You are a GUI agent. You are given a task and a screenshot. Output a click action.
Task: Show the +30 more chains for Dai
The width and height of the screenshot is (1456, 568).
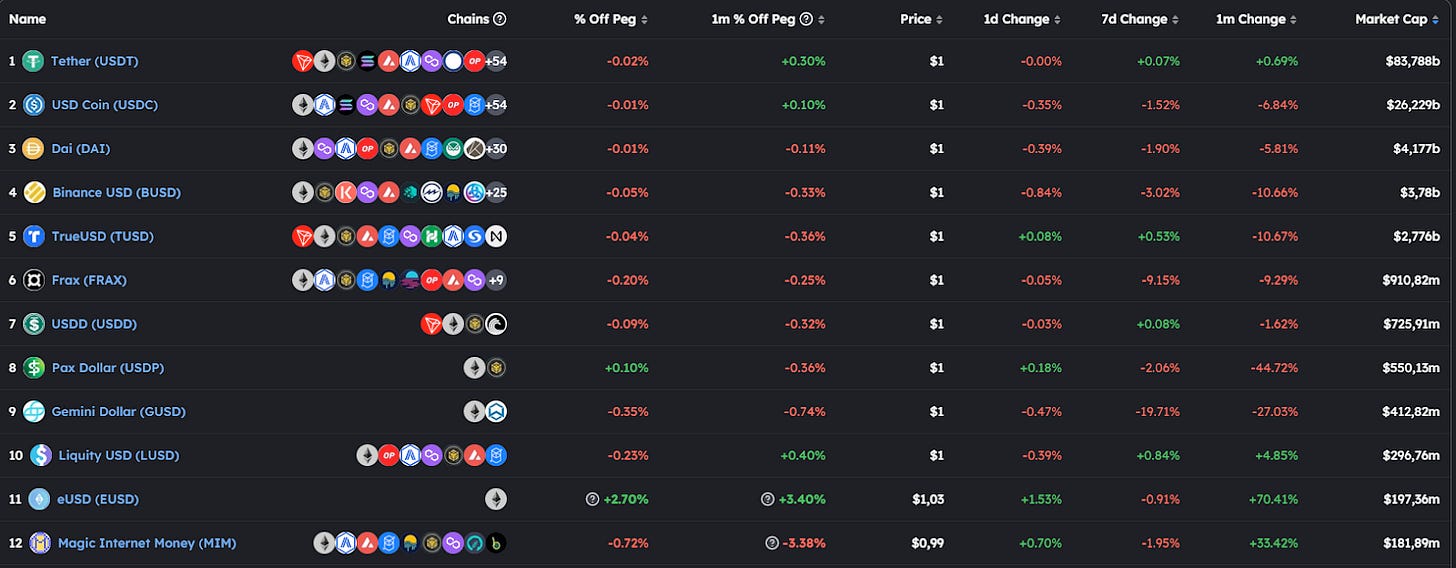coord(496,149)
